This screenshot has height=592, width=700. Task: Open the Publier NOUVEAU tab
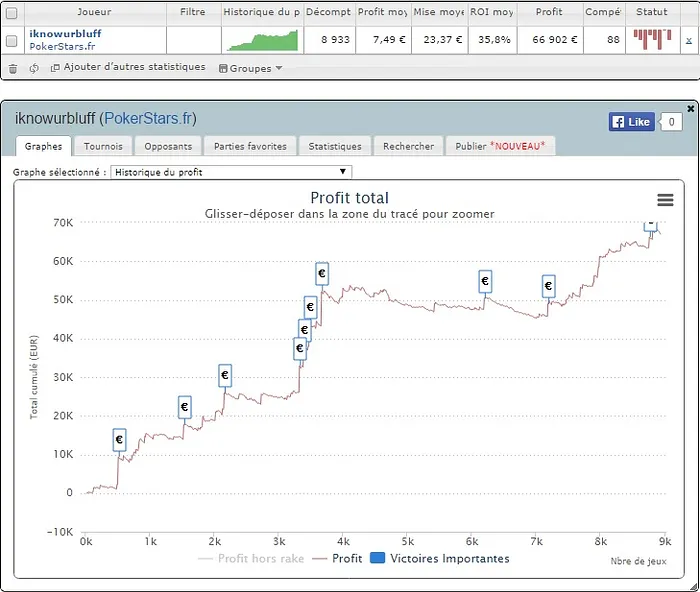pyautogui.click(x=500, y=146)
